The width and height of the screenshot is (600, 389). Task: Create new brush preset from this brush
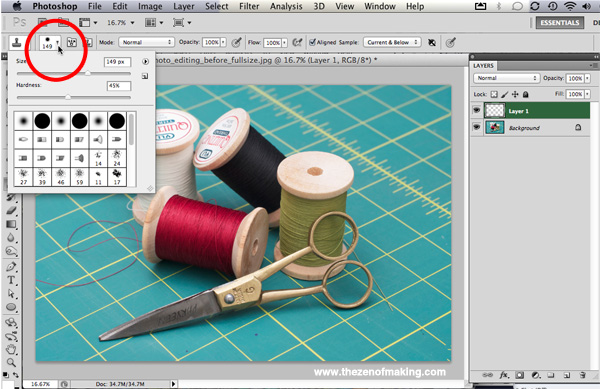tap(145, 76)
